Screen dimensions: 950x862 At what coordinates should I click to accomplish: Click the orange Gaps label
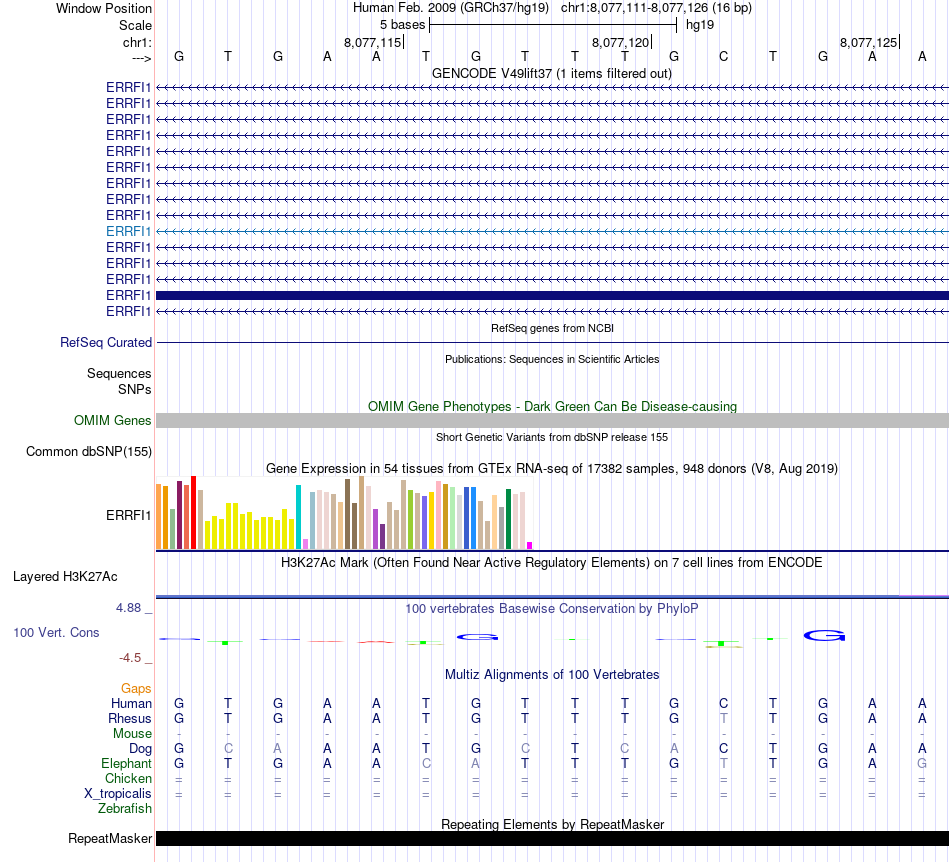[136, 688]
